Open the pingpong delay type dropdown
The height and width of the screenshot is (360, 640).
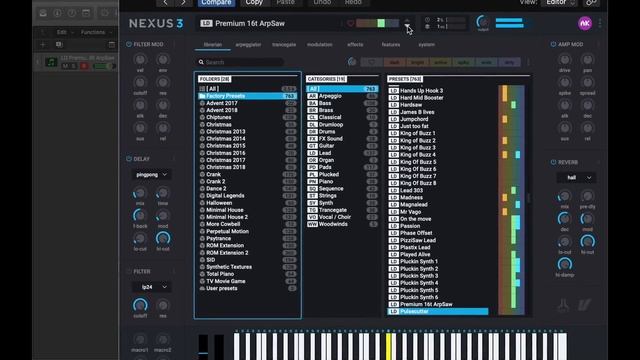pos(151,175)
